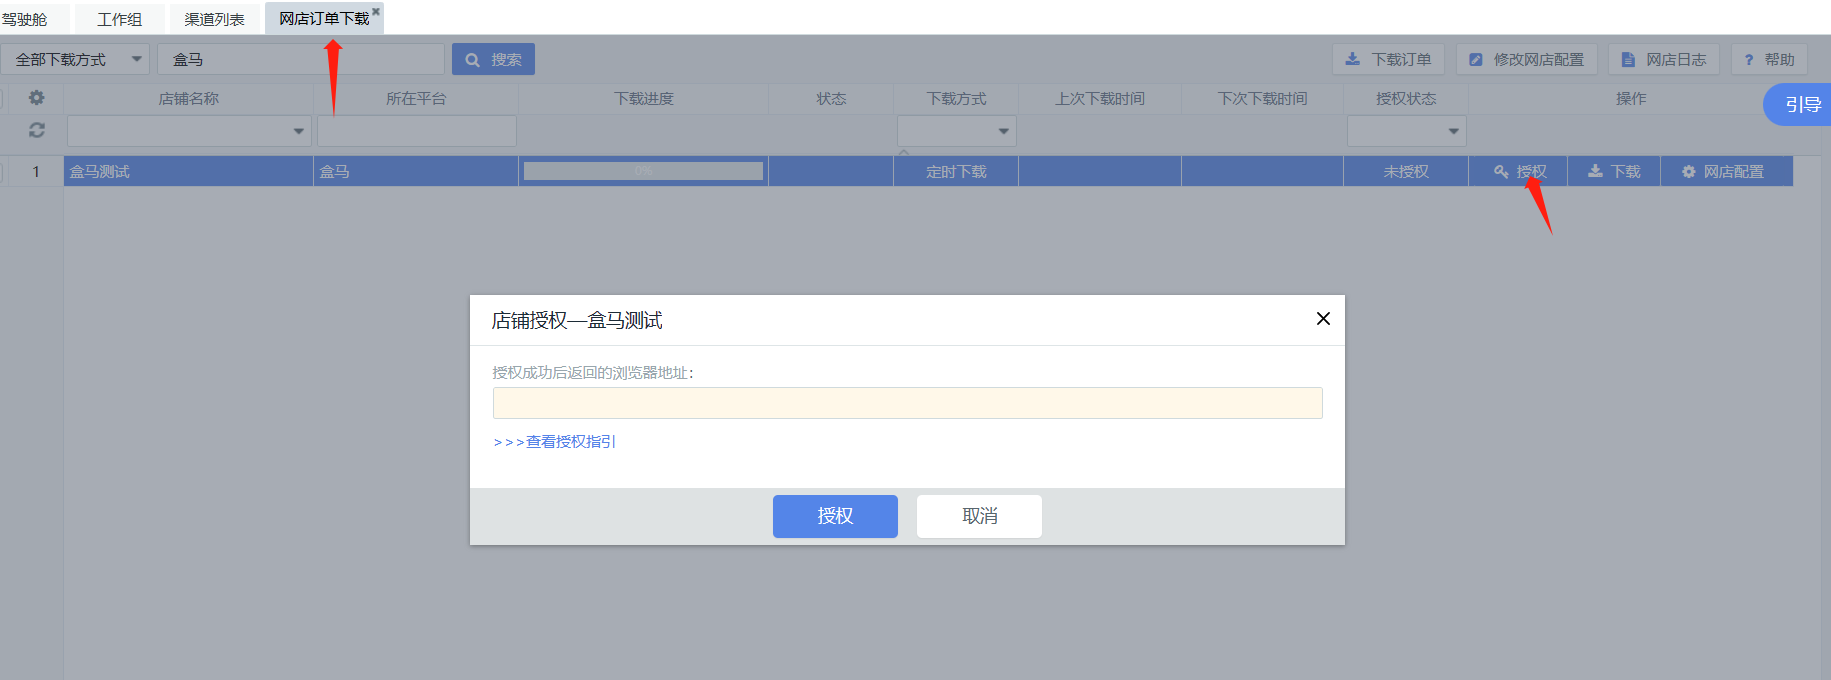
Task: Focus the 授权成功后返回的浏览器地址 input field
Action: coord(907,403)
